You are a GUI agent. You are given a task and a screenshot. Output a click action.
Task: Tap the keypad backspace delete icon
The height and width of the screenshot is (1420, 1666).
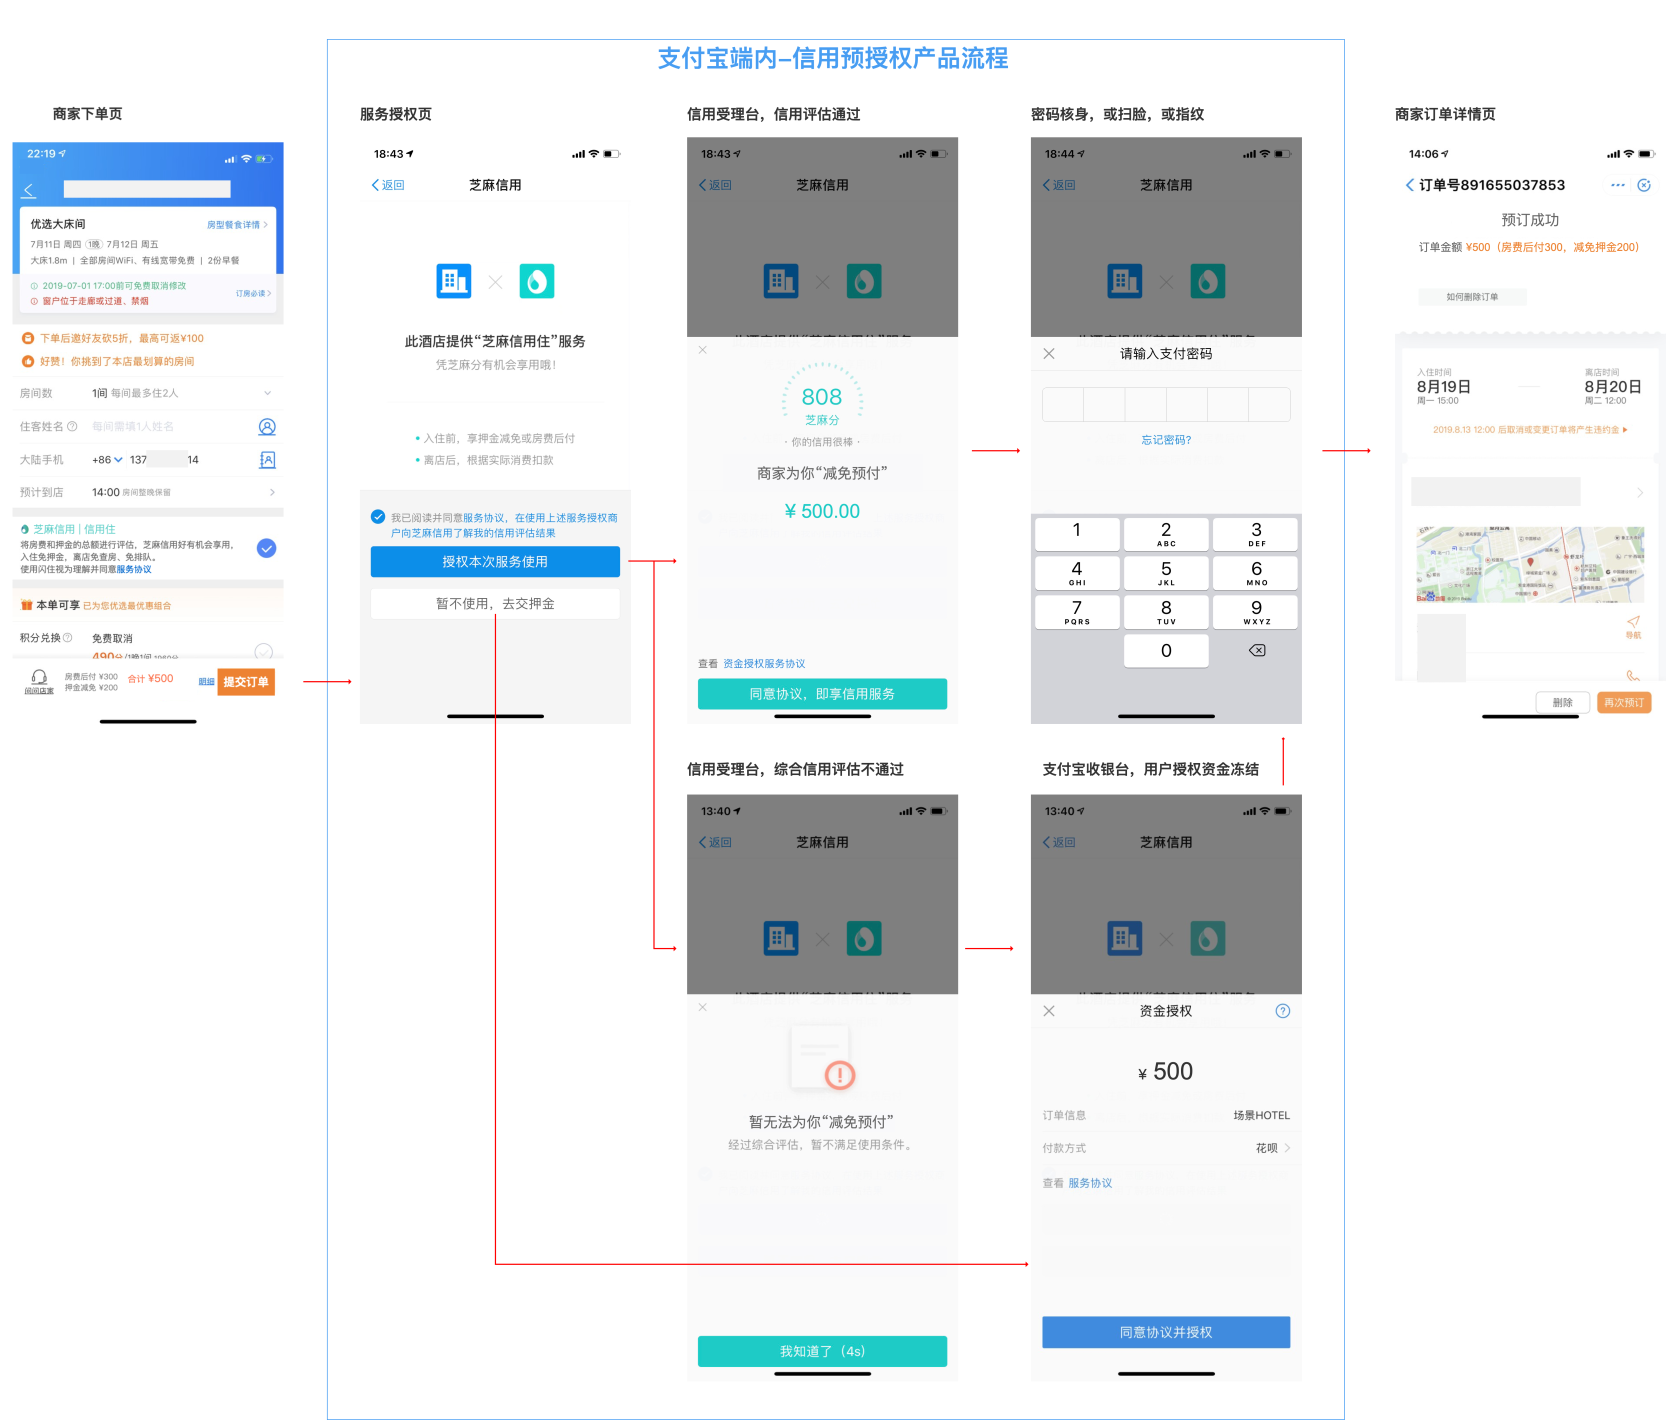click(1257, 651)
